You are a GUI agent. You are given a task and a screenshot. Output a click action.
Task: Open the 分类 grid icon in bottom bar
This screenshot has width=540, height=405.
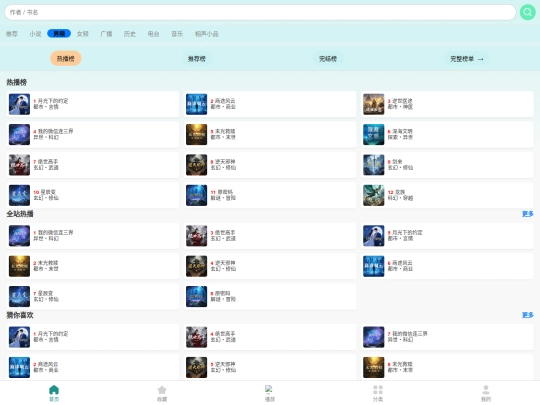(378, 390)
